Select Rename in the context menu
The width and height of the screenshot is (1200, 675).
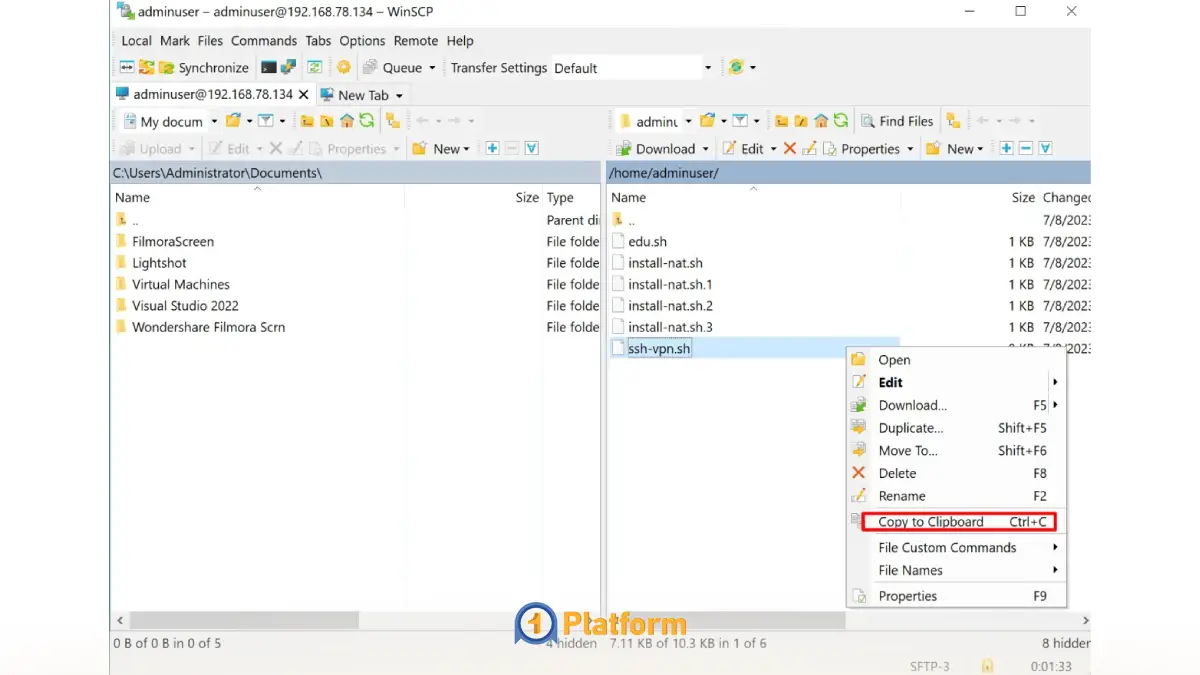coord(901,496)
